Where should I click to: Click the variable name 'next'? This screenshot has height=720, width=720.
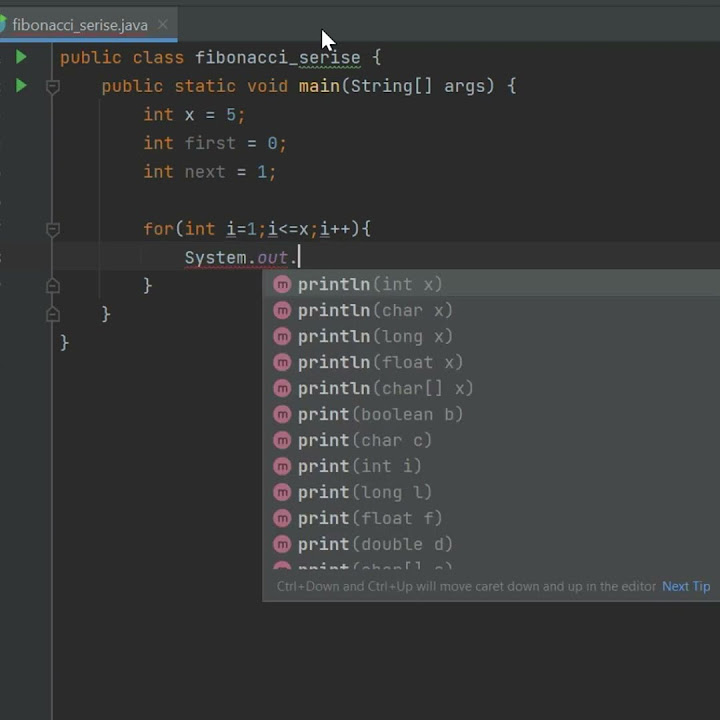pyautogui.click(x=205, y=172)
